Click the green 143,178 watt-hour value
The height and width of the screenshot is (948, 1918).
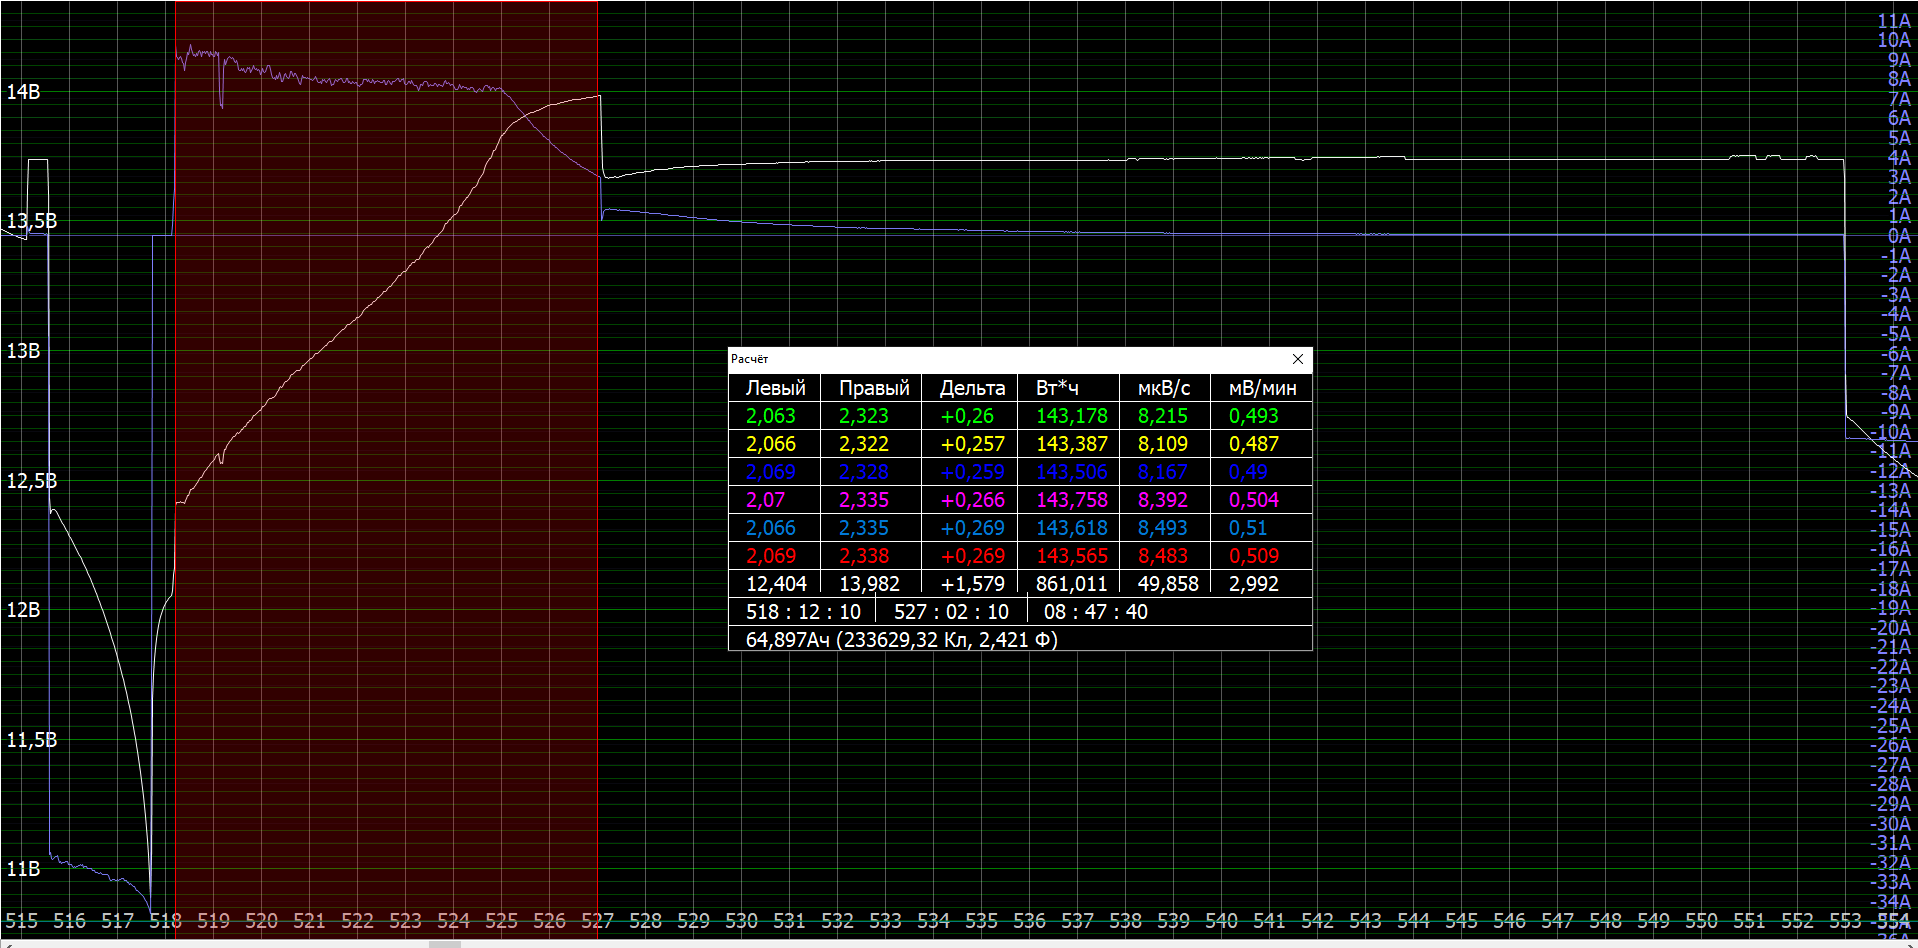1071,416
